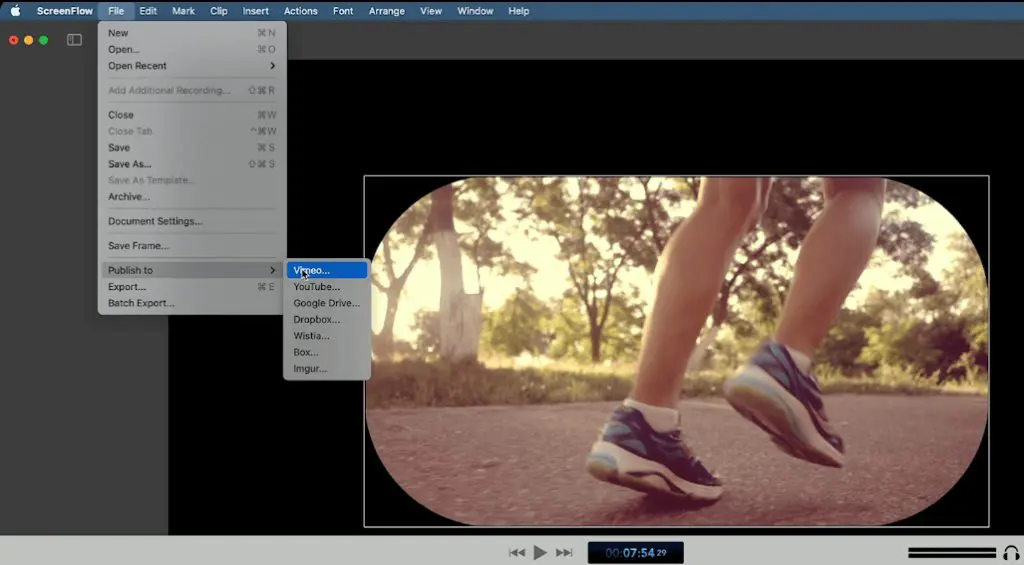Open the Apple menu
This screenshot has width=1024, height=565.
15,10
